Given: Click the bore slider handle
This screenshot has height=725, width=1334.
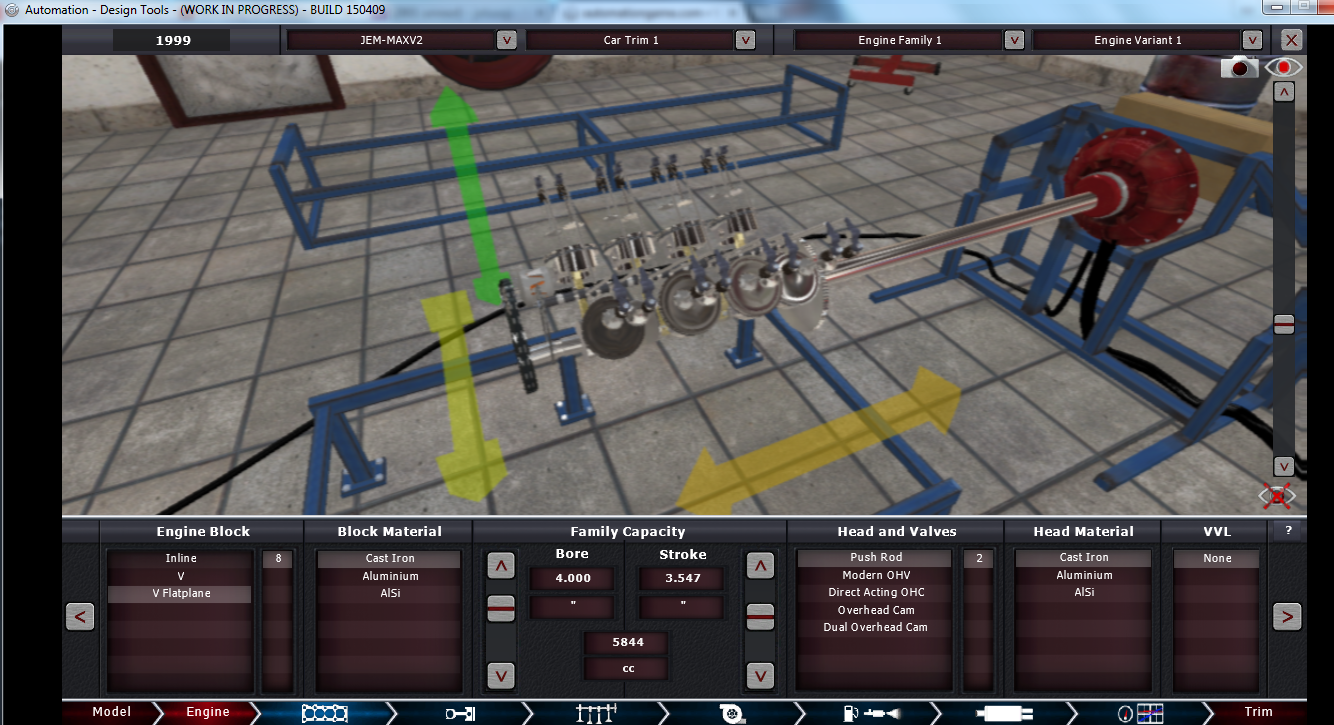Looking at the screenshot, I should 501,607.
